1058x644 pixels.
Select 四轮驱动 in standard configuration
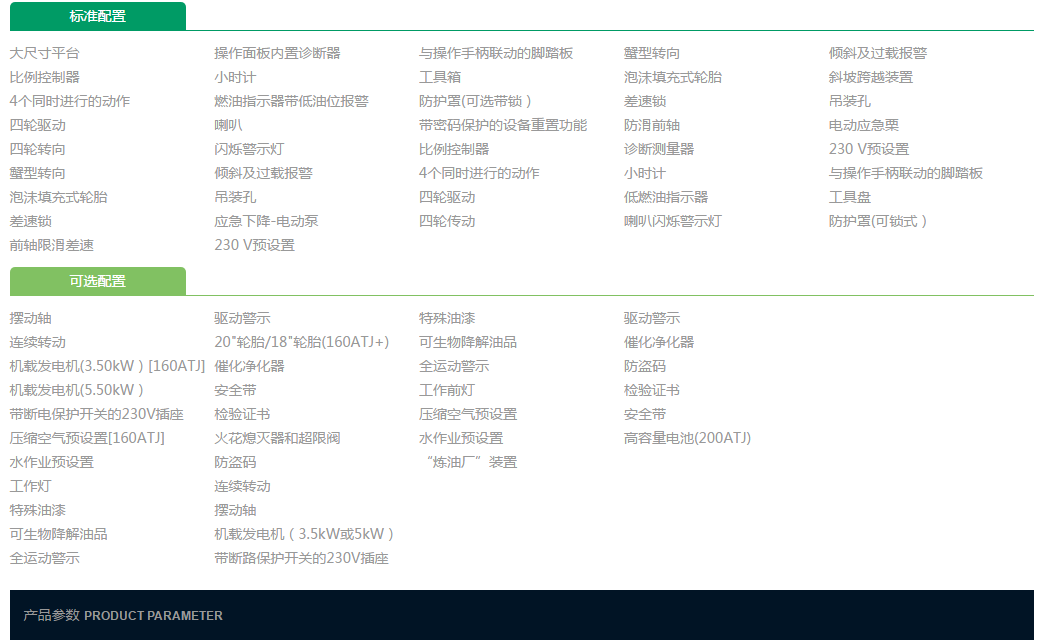point(38,124)
